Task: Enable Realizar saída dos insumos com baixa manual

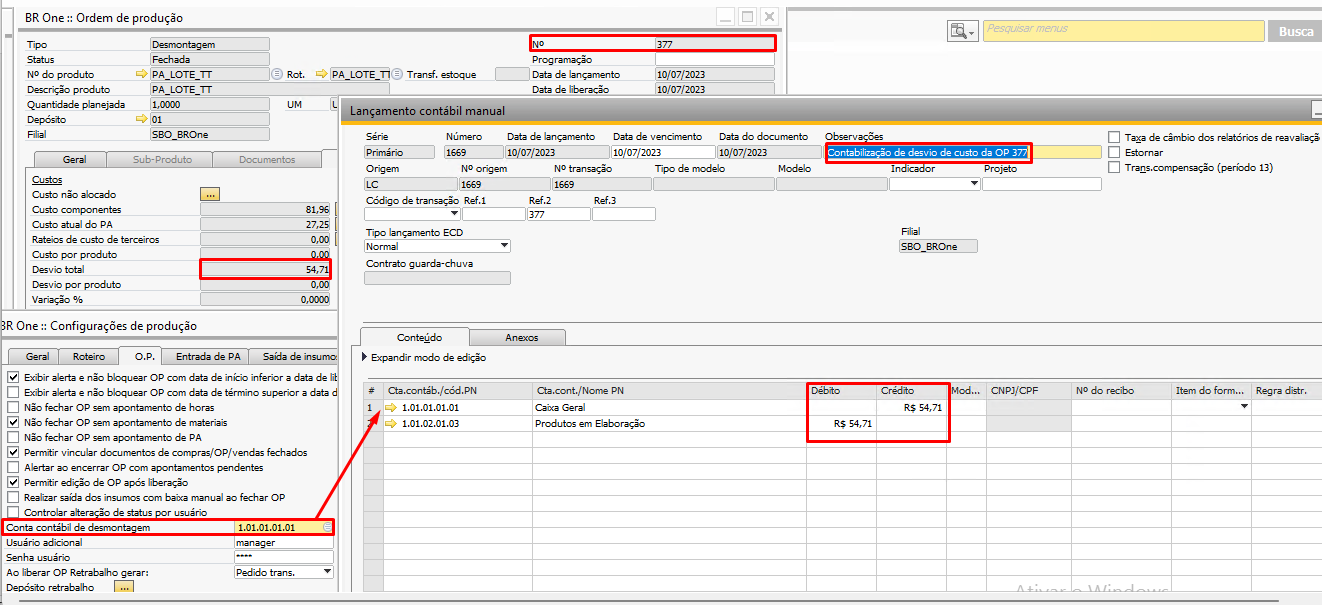Action: click(13, 498)
